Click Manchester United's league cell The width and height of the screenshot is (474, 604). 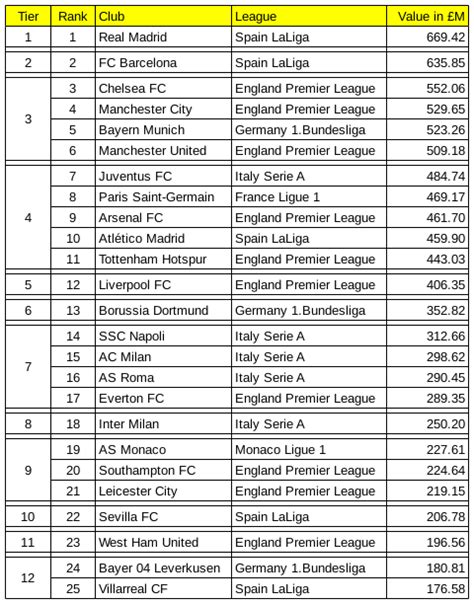309,151
